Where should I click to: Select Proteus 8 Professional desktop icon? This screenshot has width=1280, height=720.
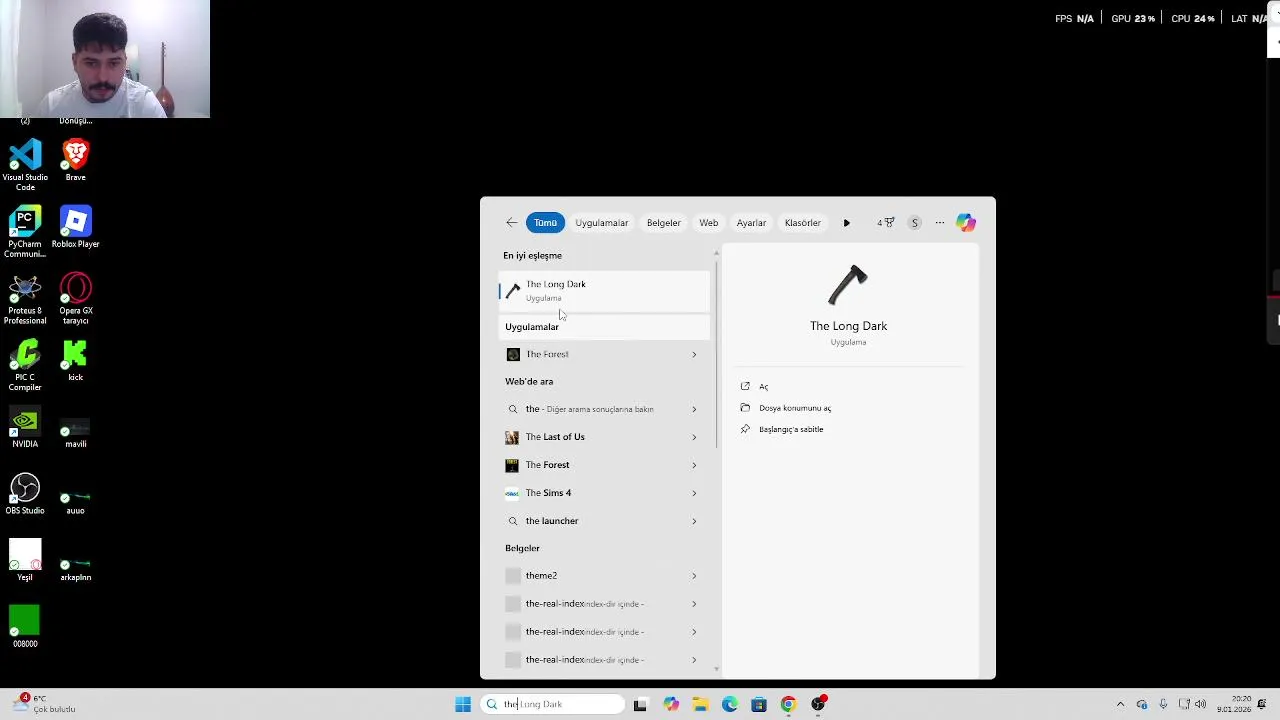(x=25, y=298)
